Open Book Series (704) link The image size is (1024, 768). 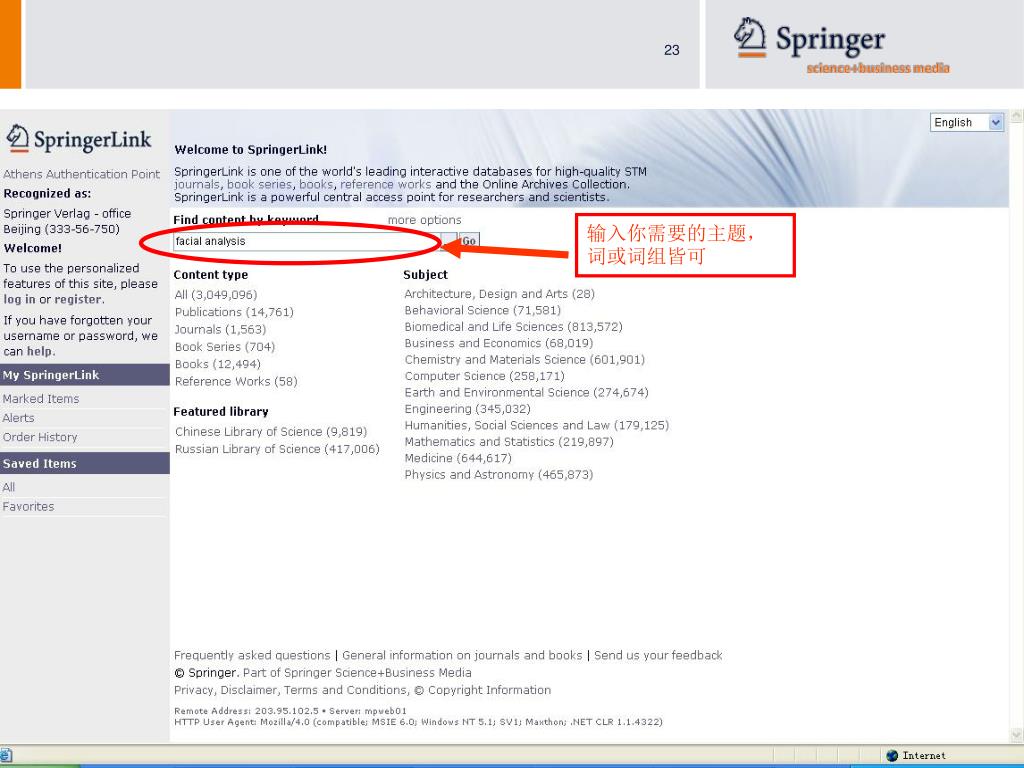tap(225, 347)
